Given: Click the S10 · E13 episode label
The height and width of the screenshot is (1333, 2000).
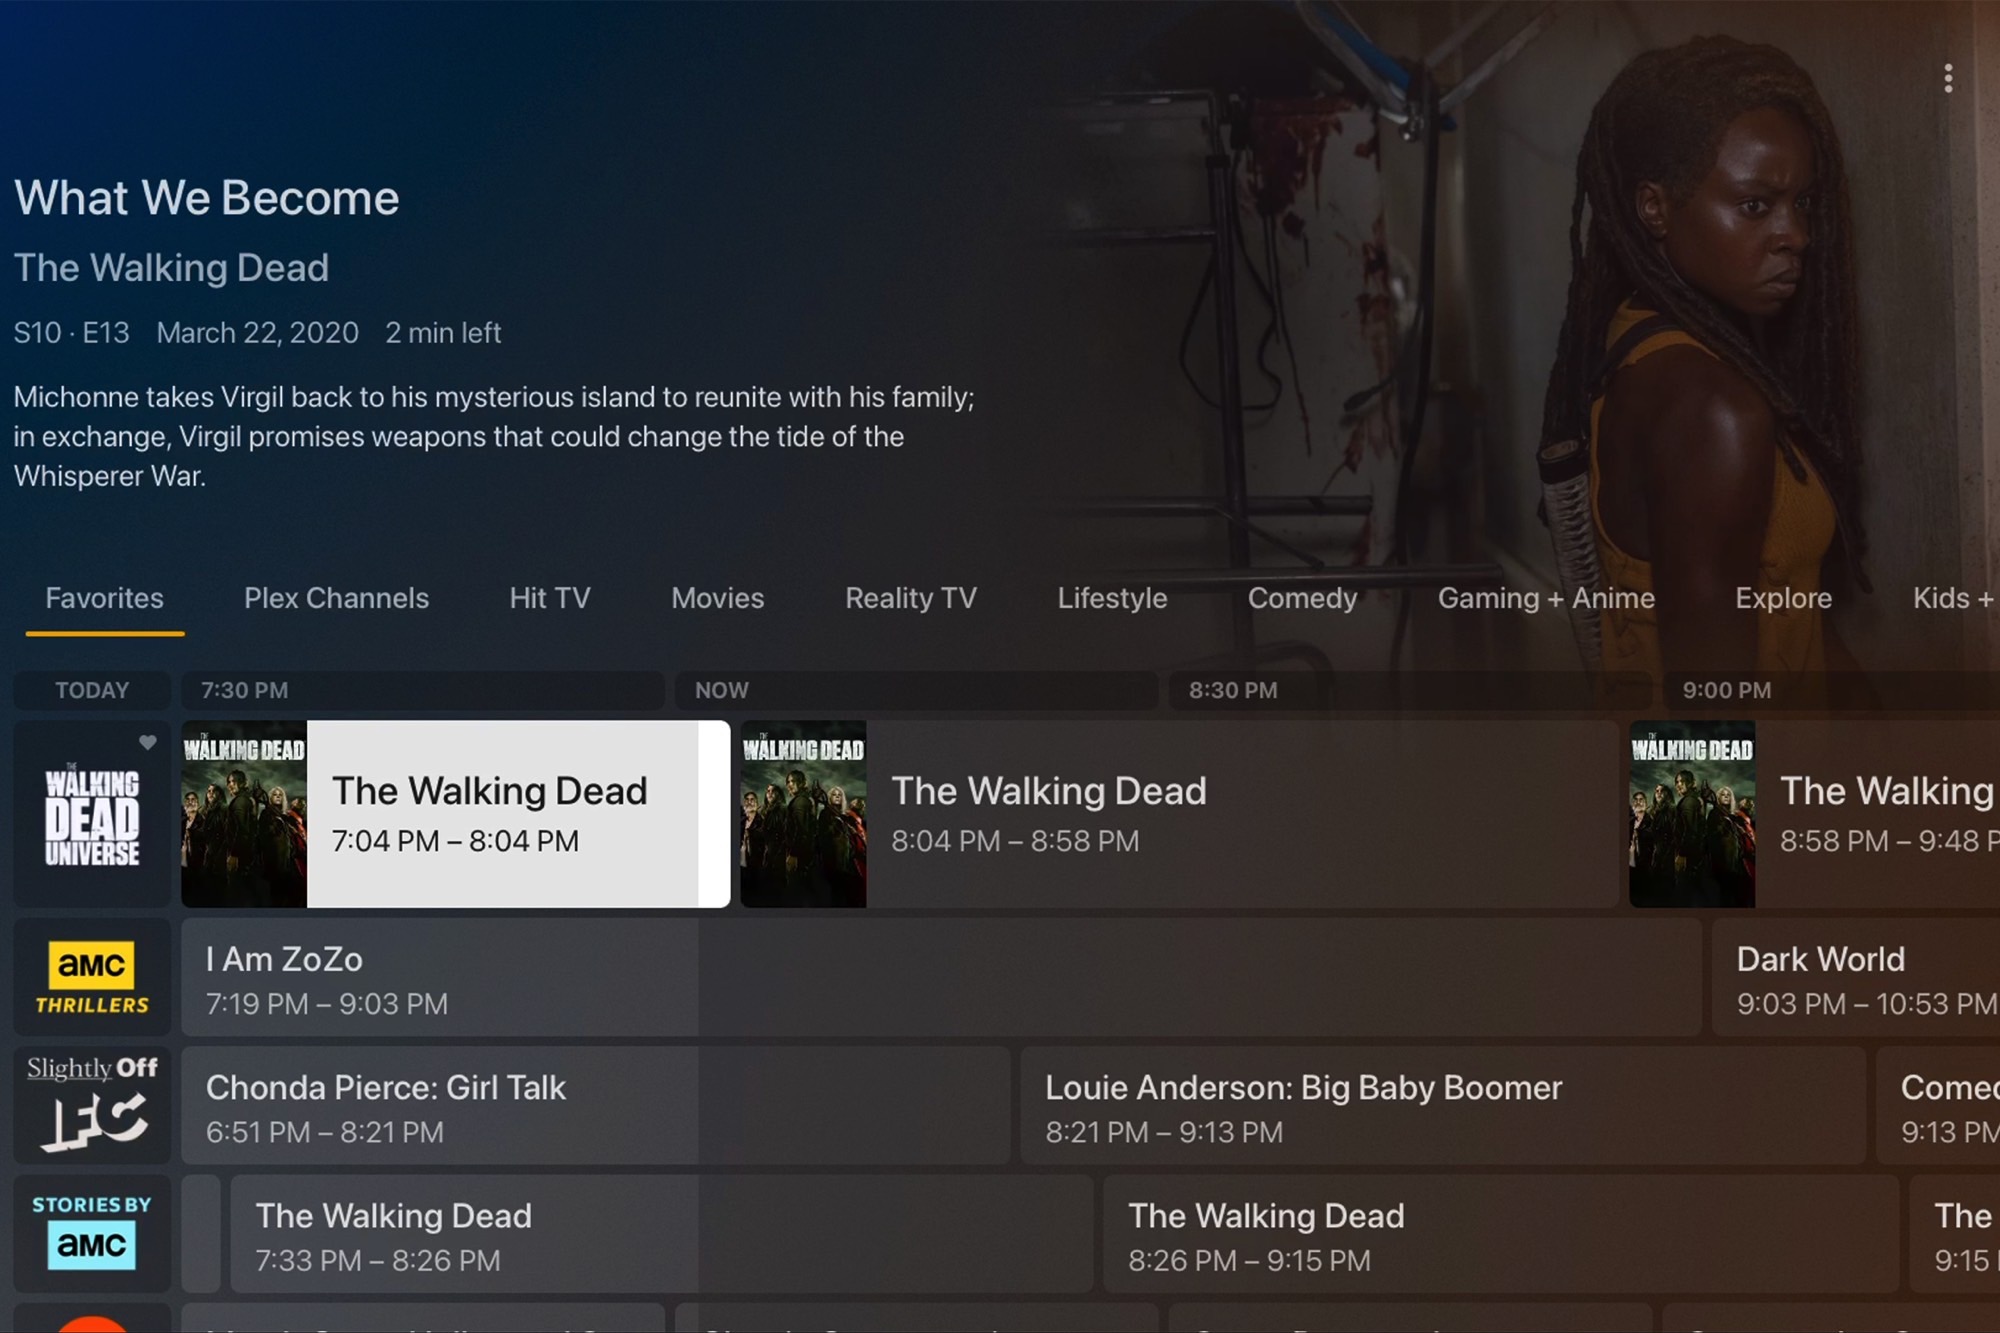Looking at the screenshot, I should point(72,333).
